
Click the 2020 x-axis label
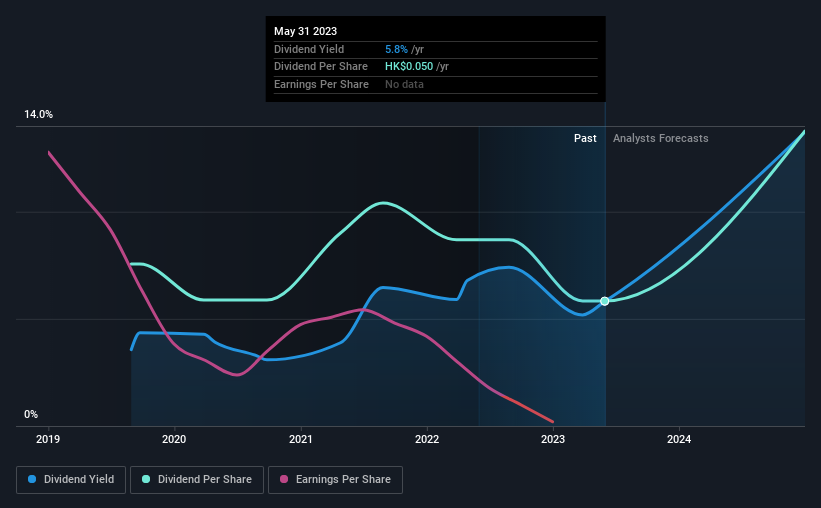(174, 439)
